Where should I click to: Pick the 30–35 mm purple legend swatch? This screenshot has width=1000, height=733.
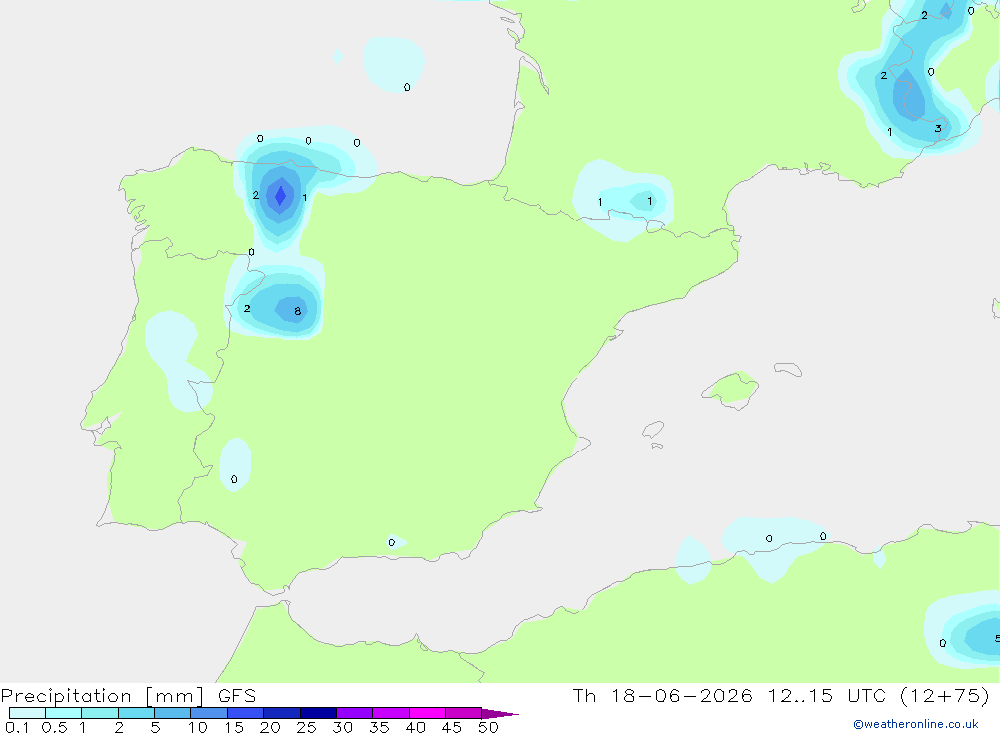pos(354,713)
